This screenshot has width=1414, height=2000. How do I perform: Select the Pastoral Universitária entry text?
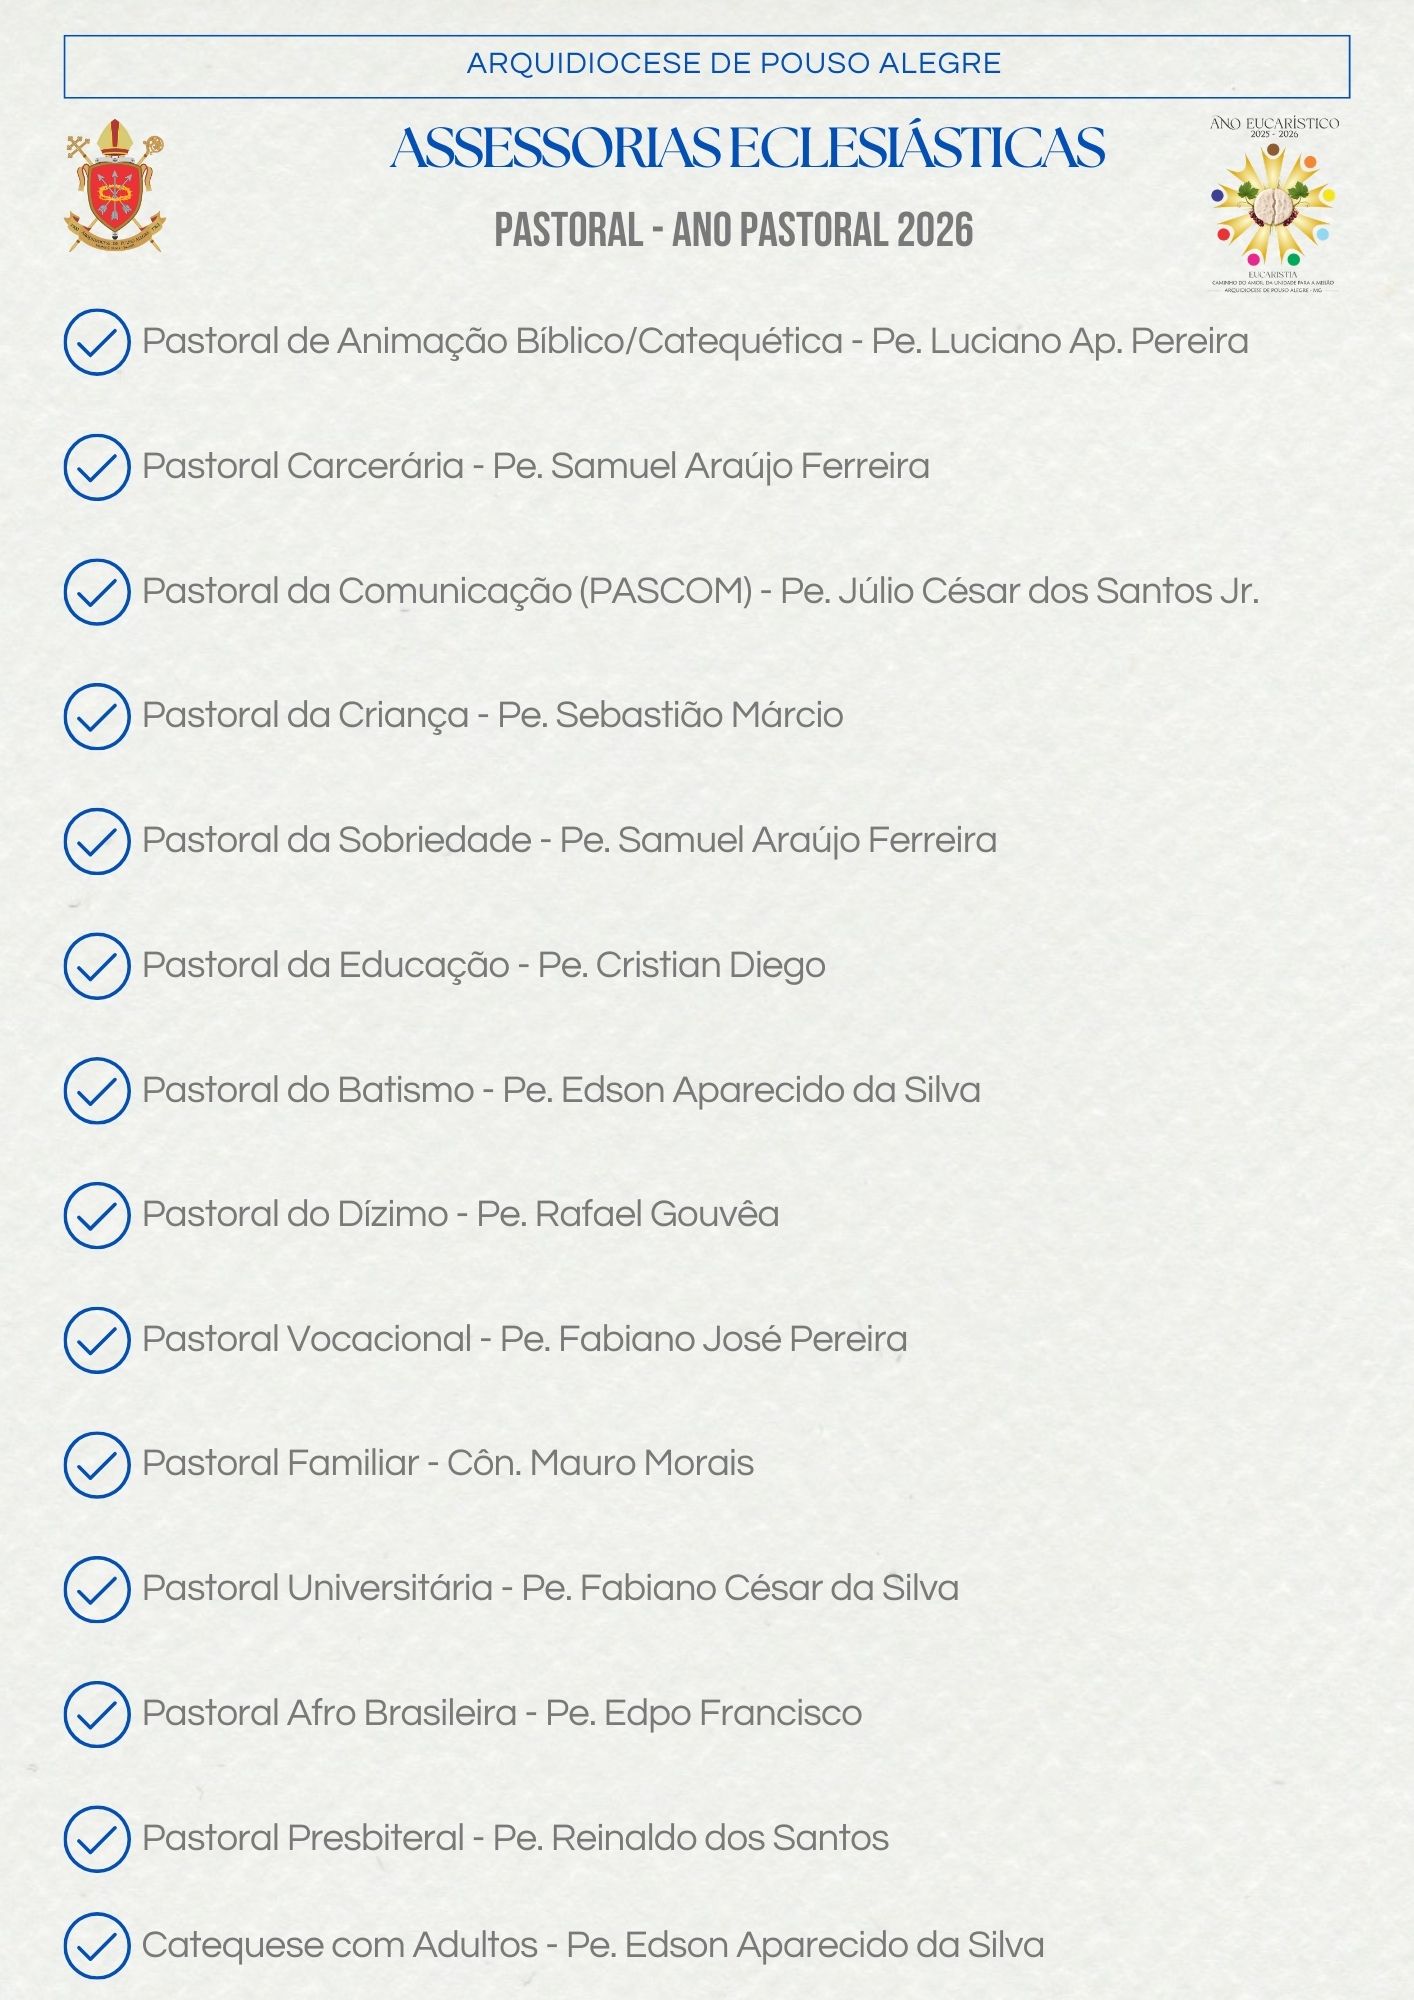click(550, 1588)
